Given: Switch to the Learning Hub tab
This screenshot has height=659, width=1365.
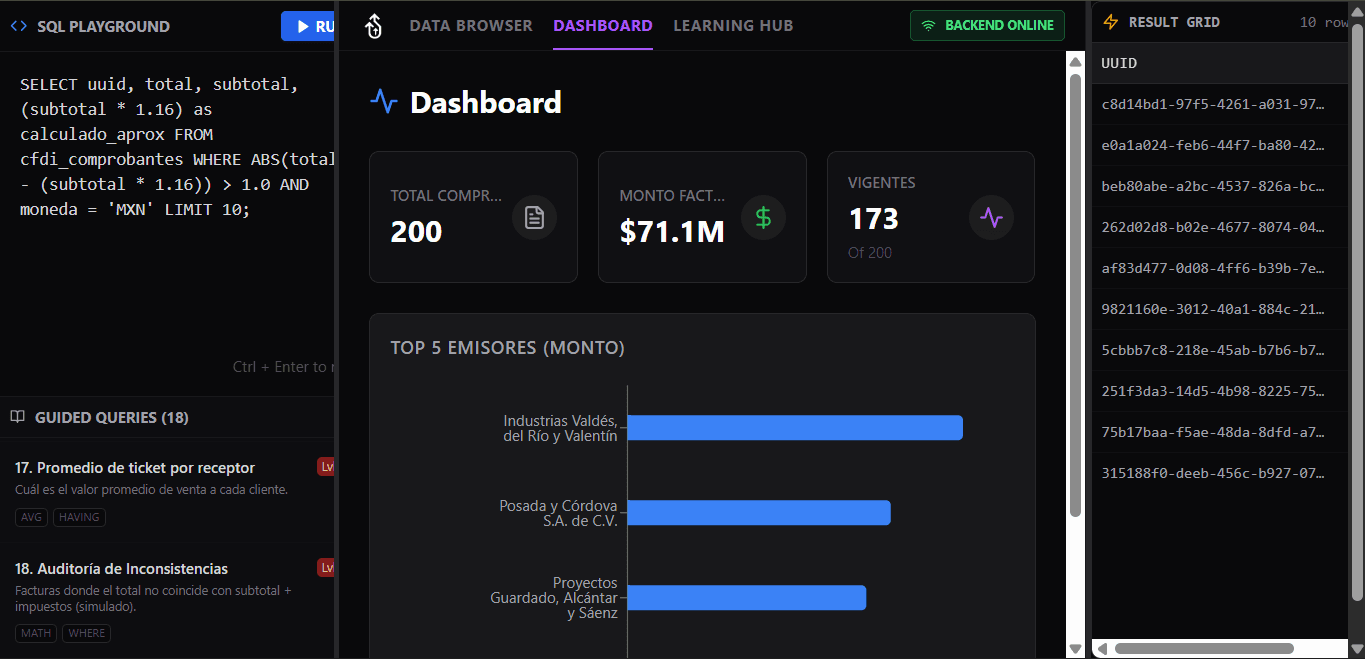Looking at the screenshot, I should point(733,26).
